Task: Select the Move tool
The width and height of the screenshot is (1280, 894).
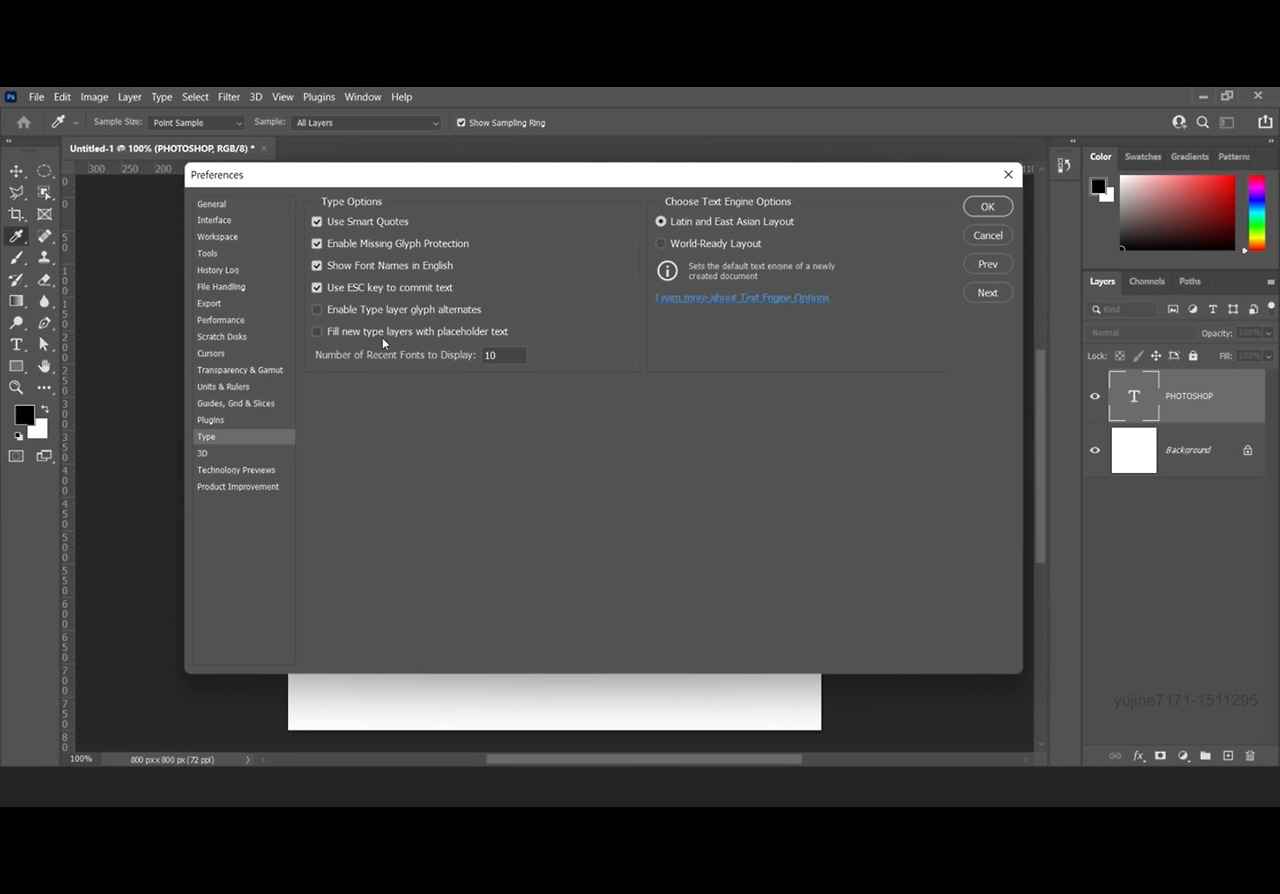Action: click(17, 171)
